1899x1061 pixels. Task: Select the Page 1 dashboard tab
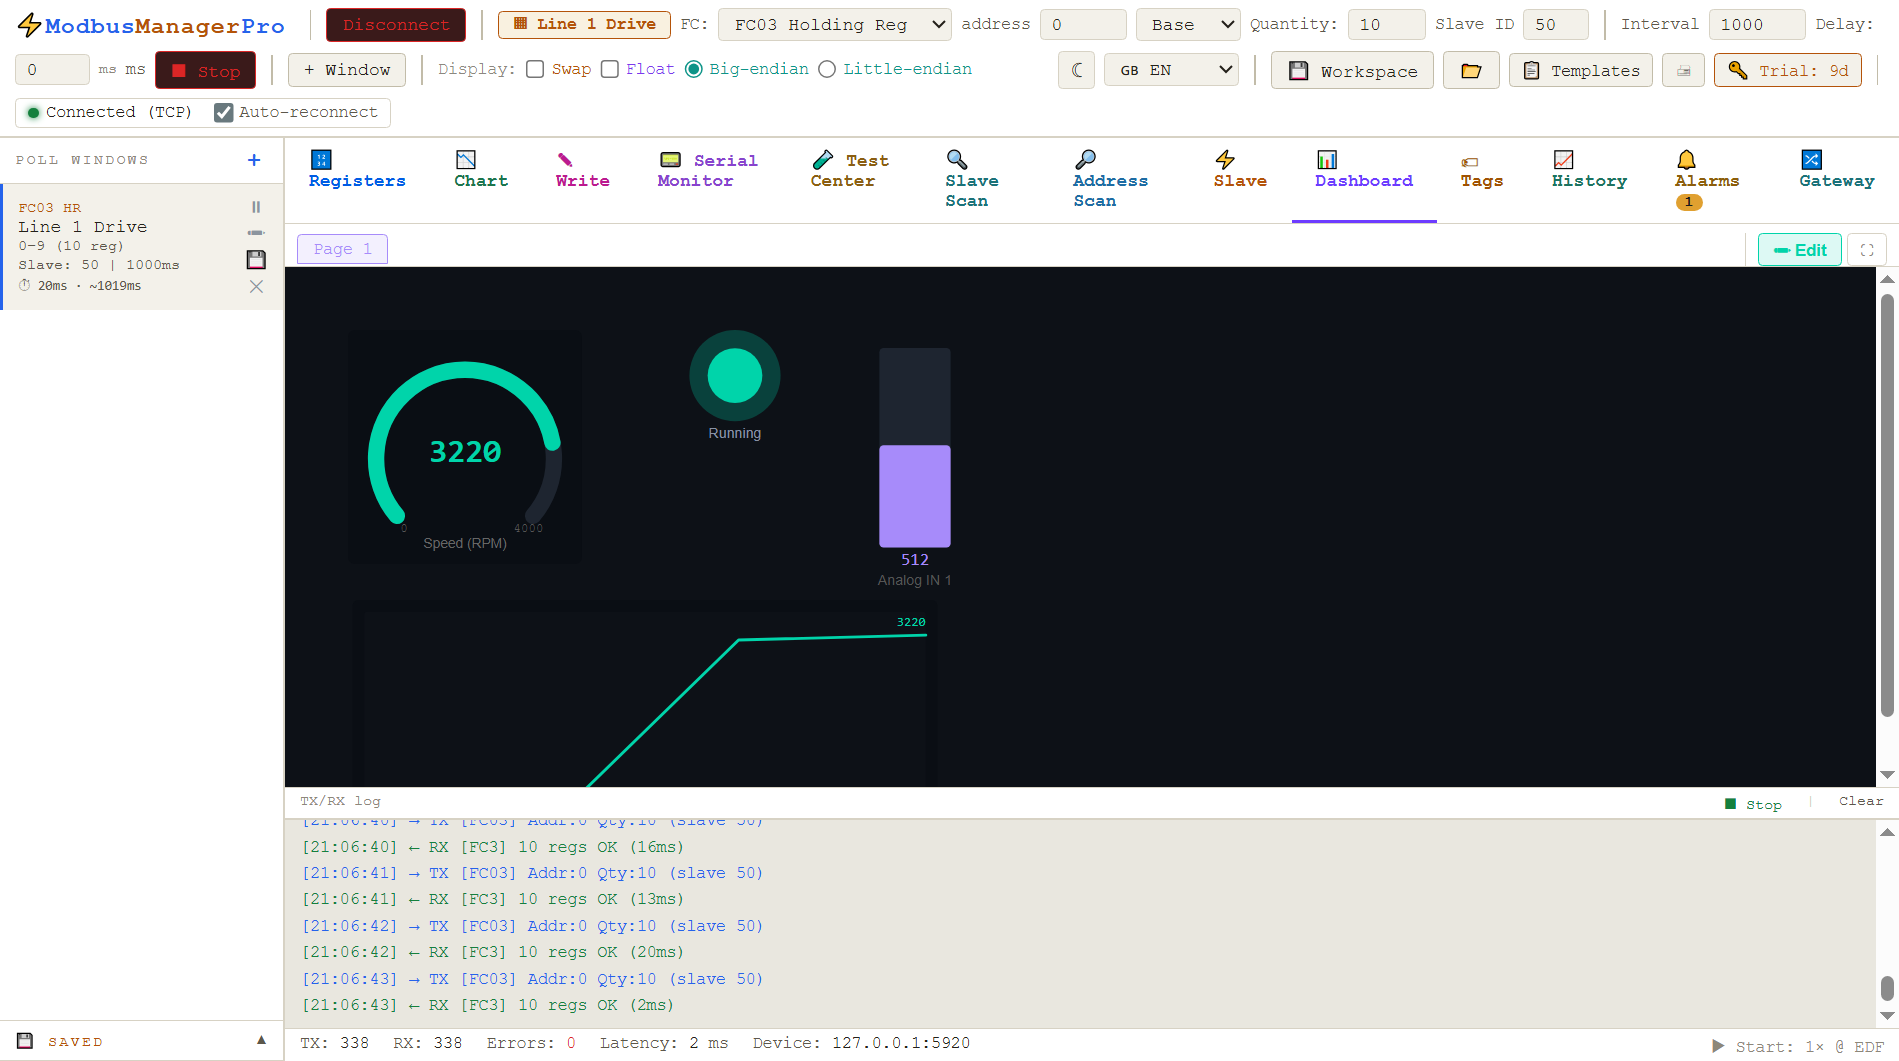click(x=342, y=249)
